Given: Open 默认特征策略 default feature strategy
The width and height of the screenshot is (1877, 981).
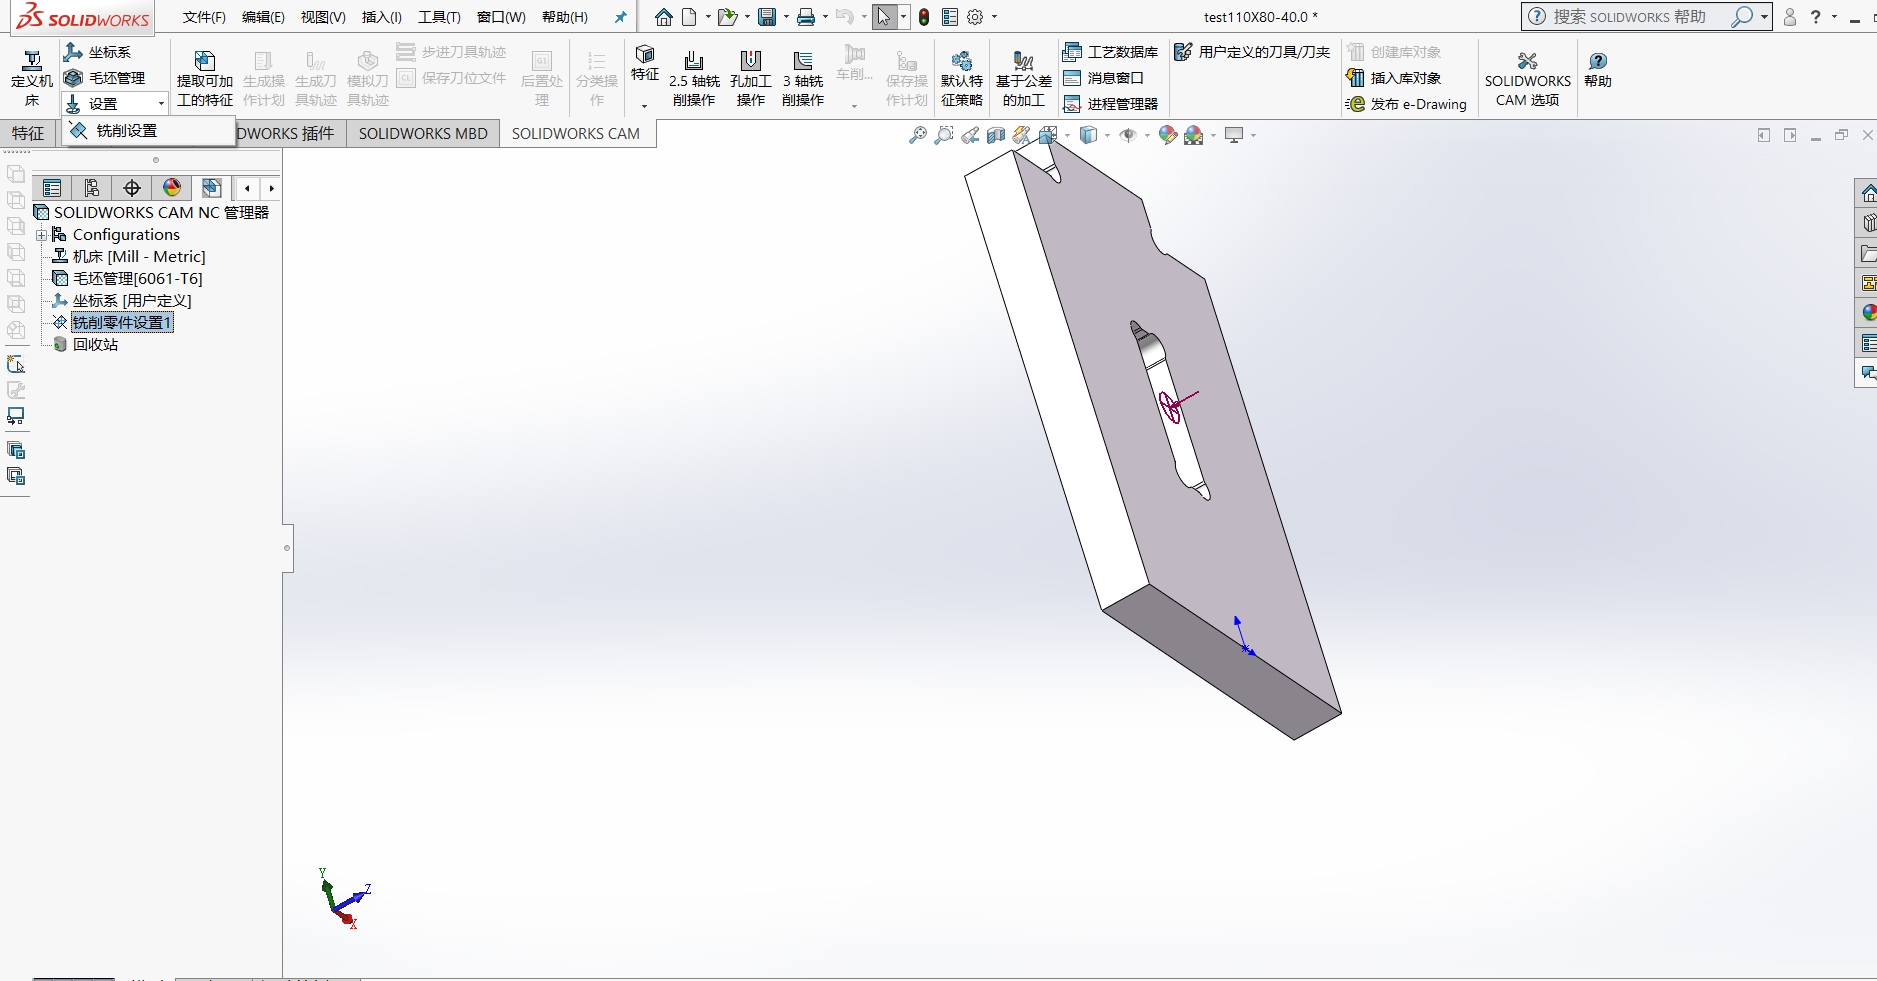Looking at the screenshot, I should click(x=962, y=79).
